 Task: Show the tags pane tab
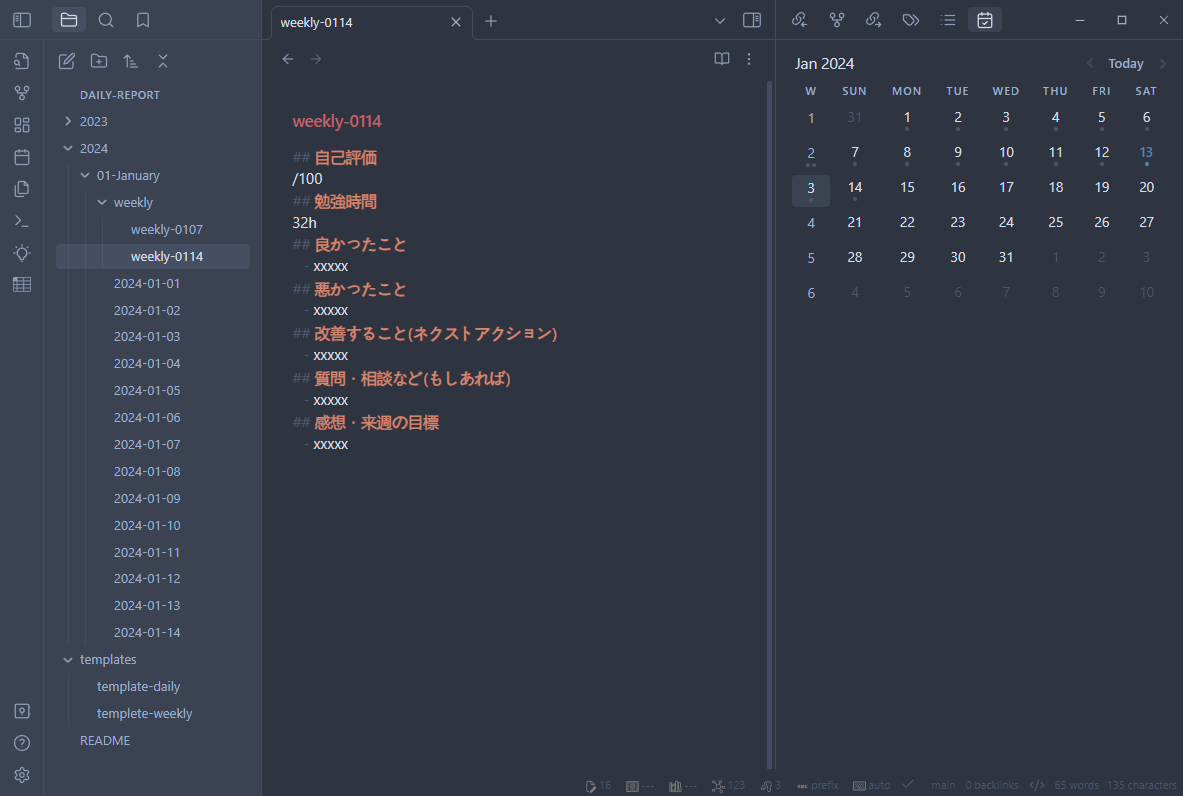(911, 20)
